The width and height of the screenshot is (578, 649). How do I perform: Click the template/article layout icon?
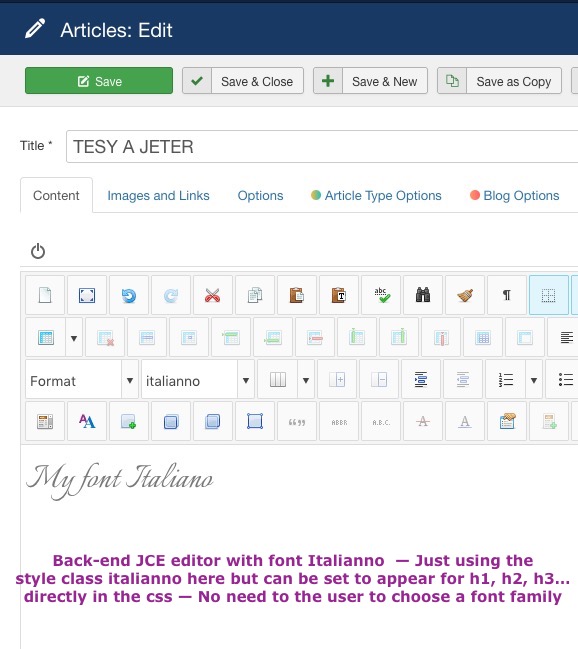pyautogui.click(x=45, y=421)
